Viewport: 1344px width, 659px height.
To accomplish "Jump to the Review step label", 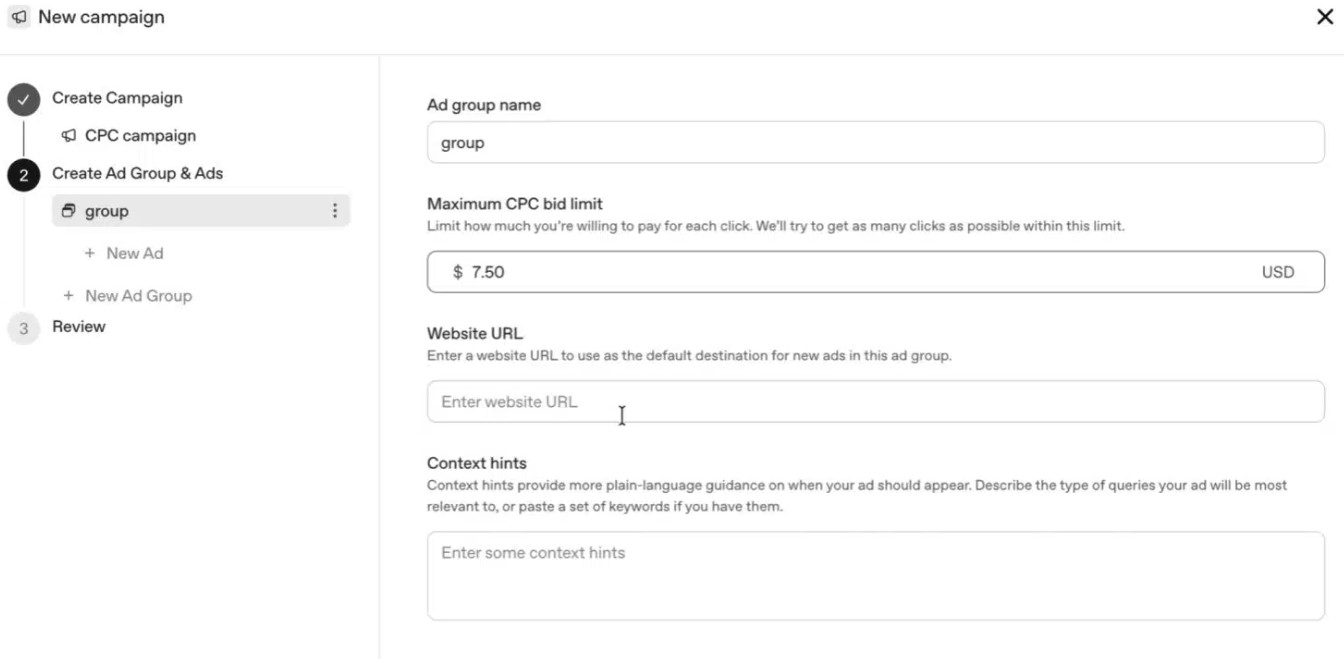I will point(78,326).
